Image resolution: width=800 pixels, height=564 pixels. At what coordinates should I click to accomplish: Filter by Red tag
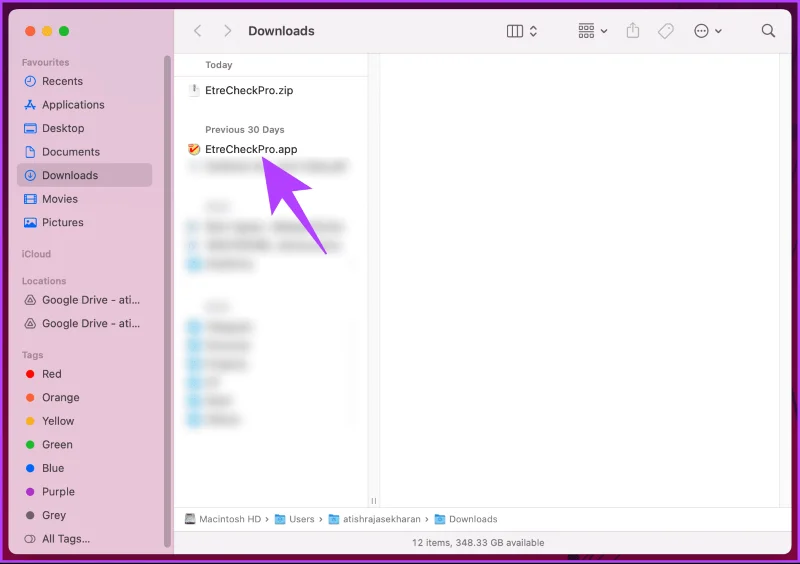85,374
